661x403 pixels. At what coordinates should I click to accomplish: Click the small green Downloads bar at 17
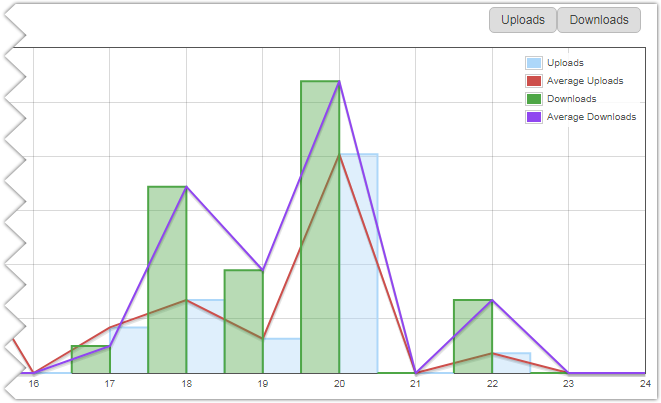point(91,359)
